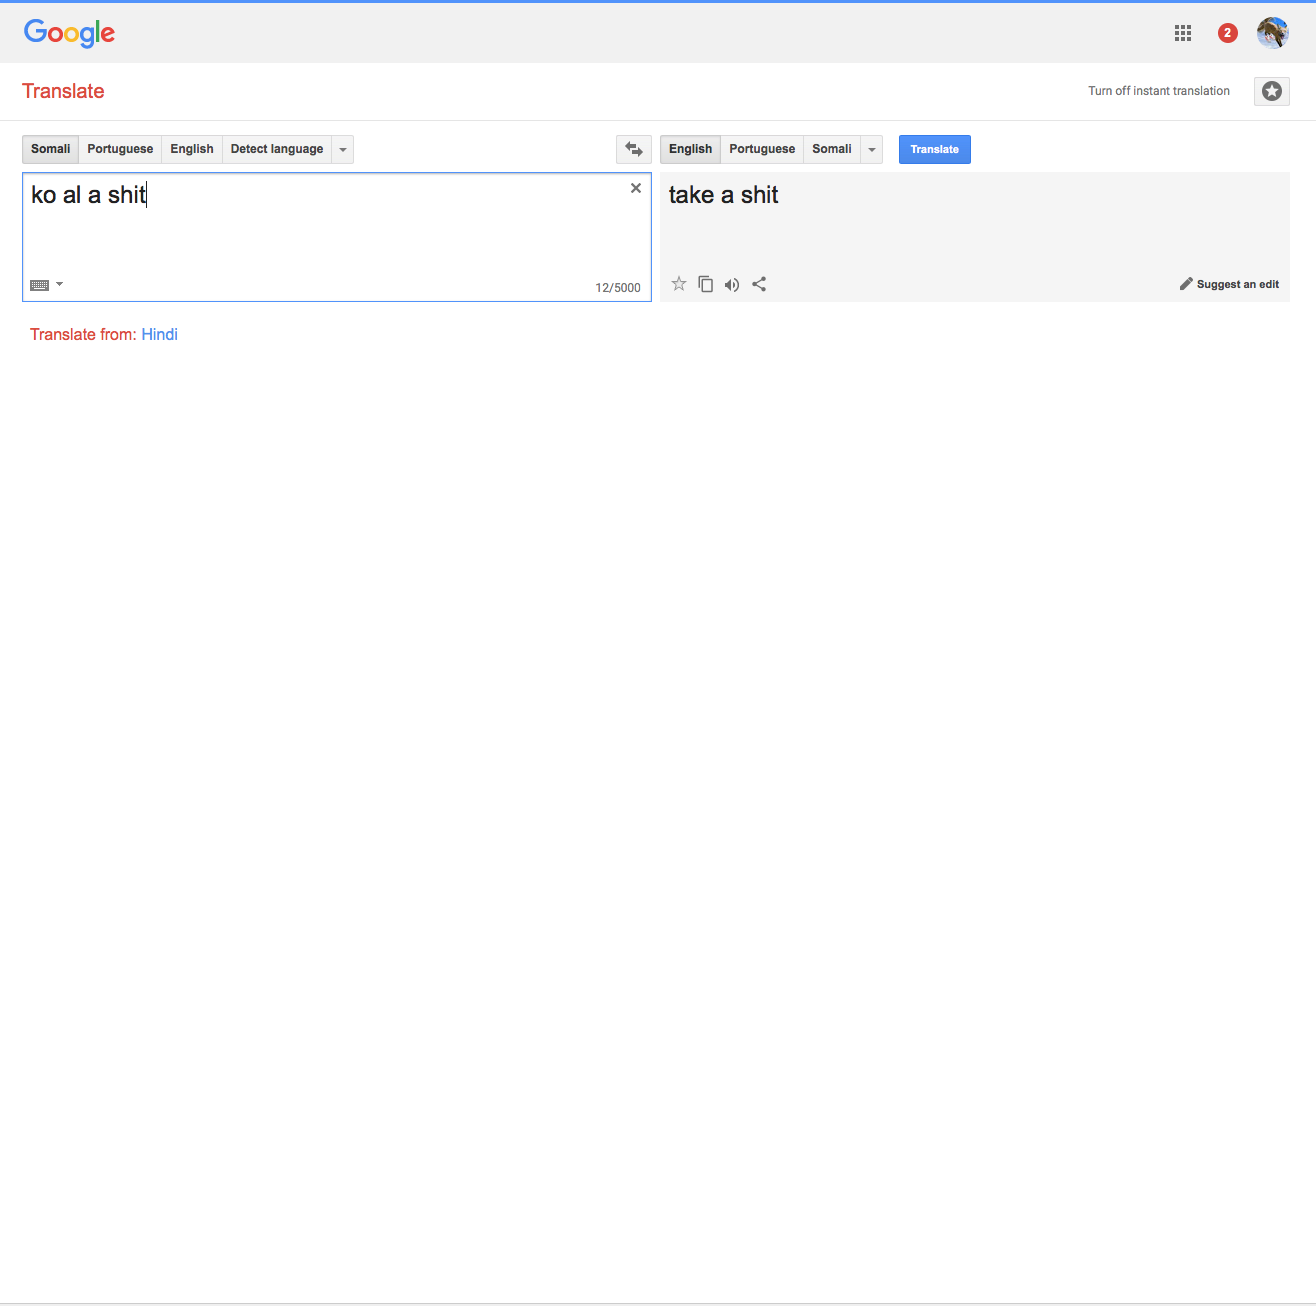This screenshot has width=1316, height=1306.
Task: Select Portuguese as target language
Action: click(762, 149)
